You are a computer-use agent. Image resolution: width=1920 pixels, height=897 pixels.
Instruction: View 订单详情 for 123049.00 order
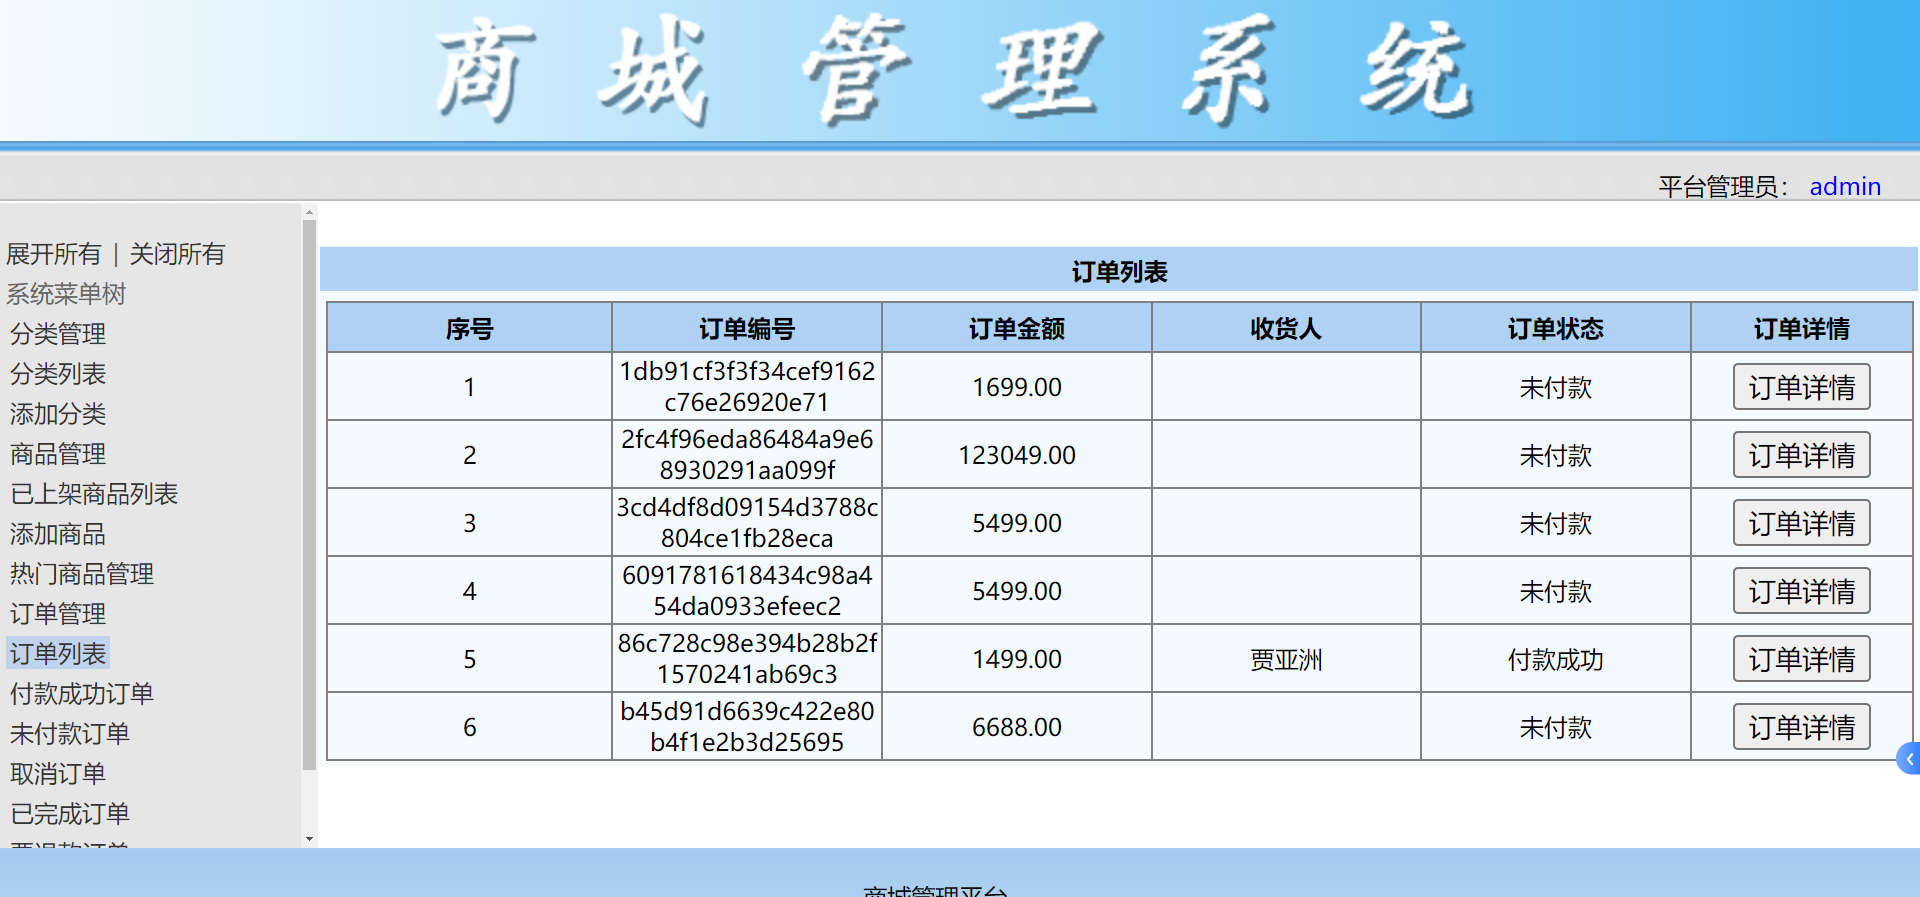pos(1801,455)
